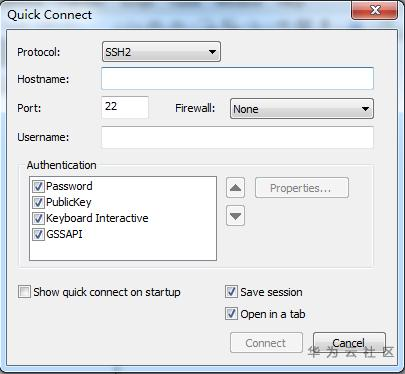Move authentication method down with arrow button
The image size is (405, 374).
[x=235, y=216]
